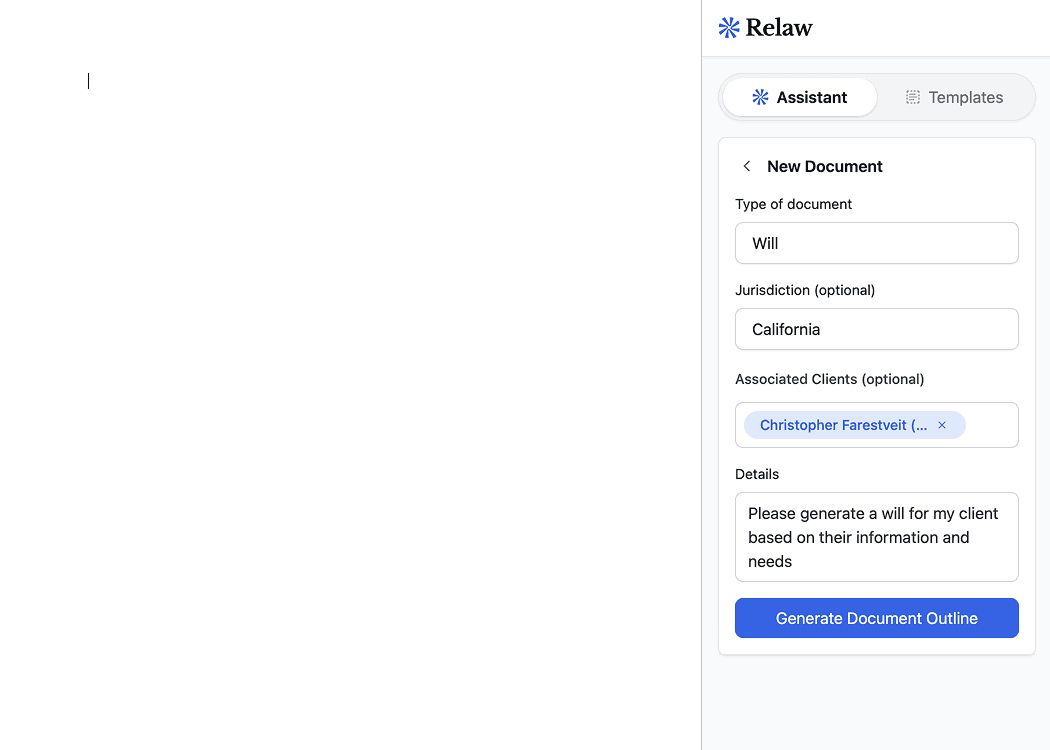1050x750 pixels.
Task: Click the Assistant tab sparkle icon
Action: pos(760,97)
